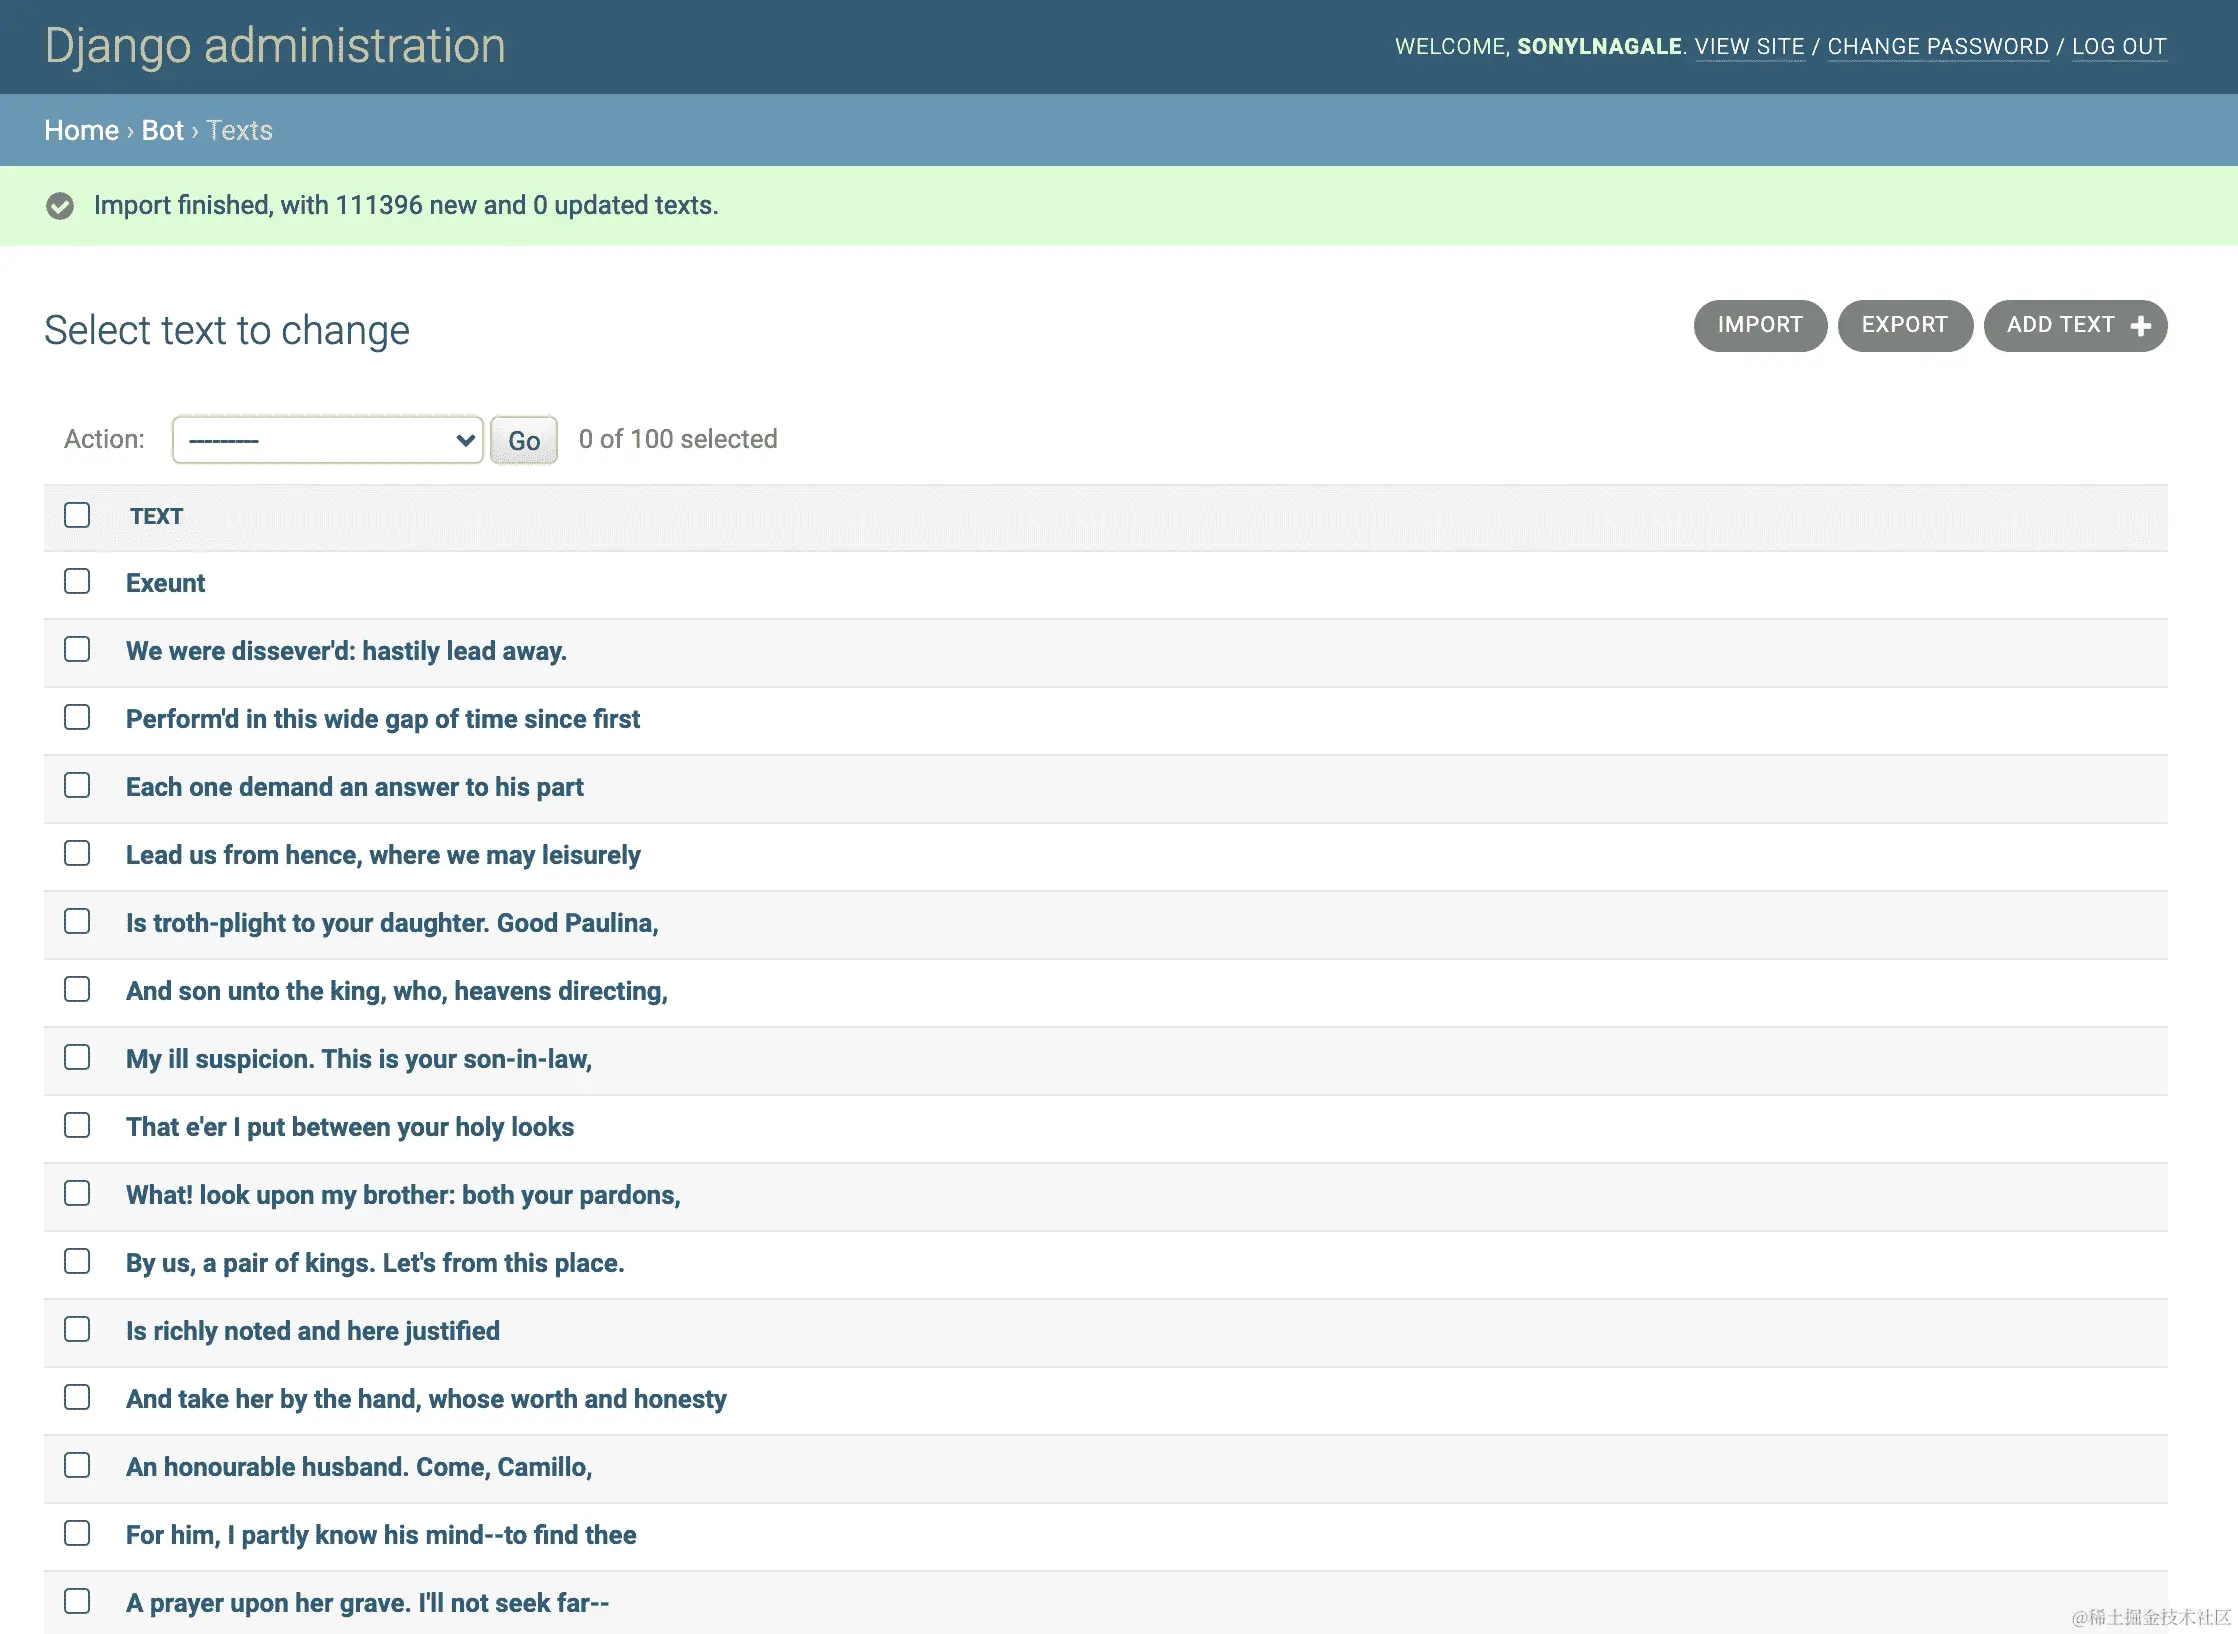Viewport: 2238px width, 1634px height.
Task: Check the box next to Exeunt
Action: tap(77, 581)
